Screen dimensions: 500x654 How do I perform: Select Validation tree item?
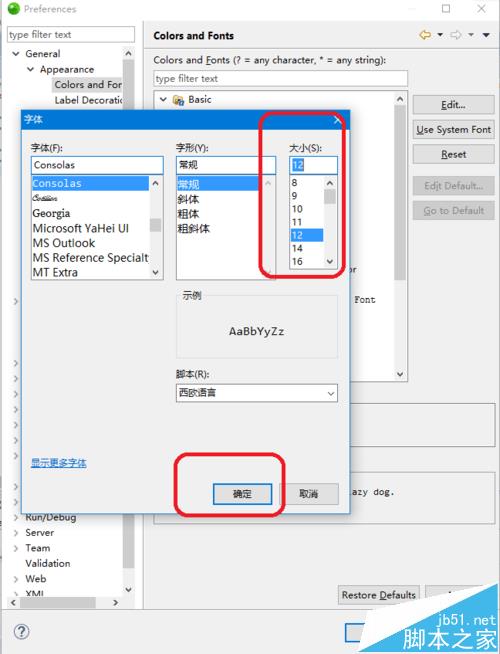coord(48,563)
